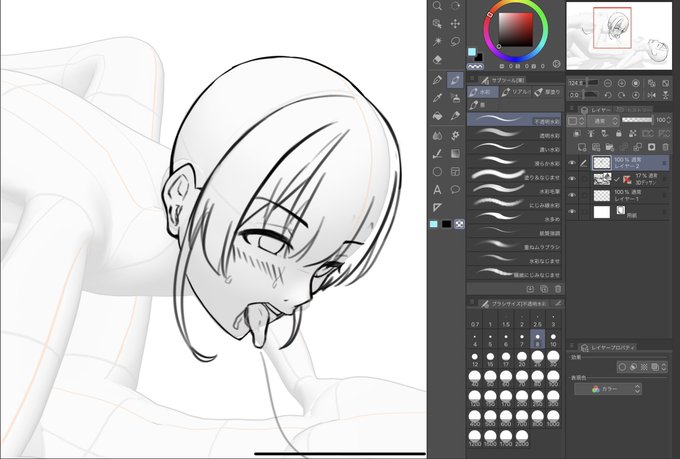680x459 pixels.
Task: Open the Layer Property panel menu icon
Action: 572,346
